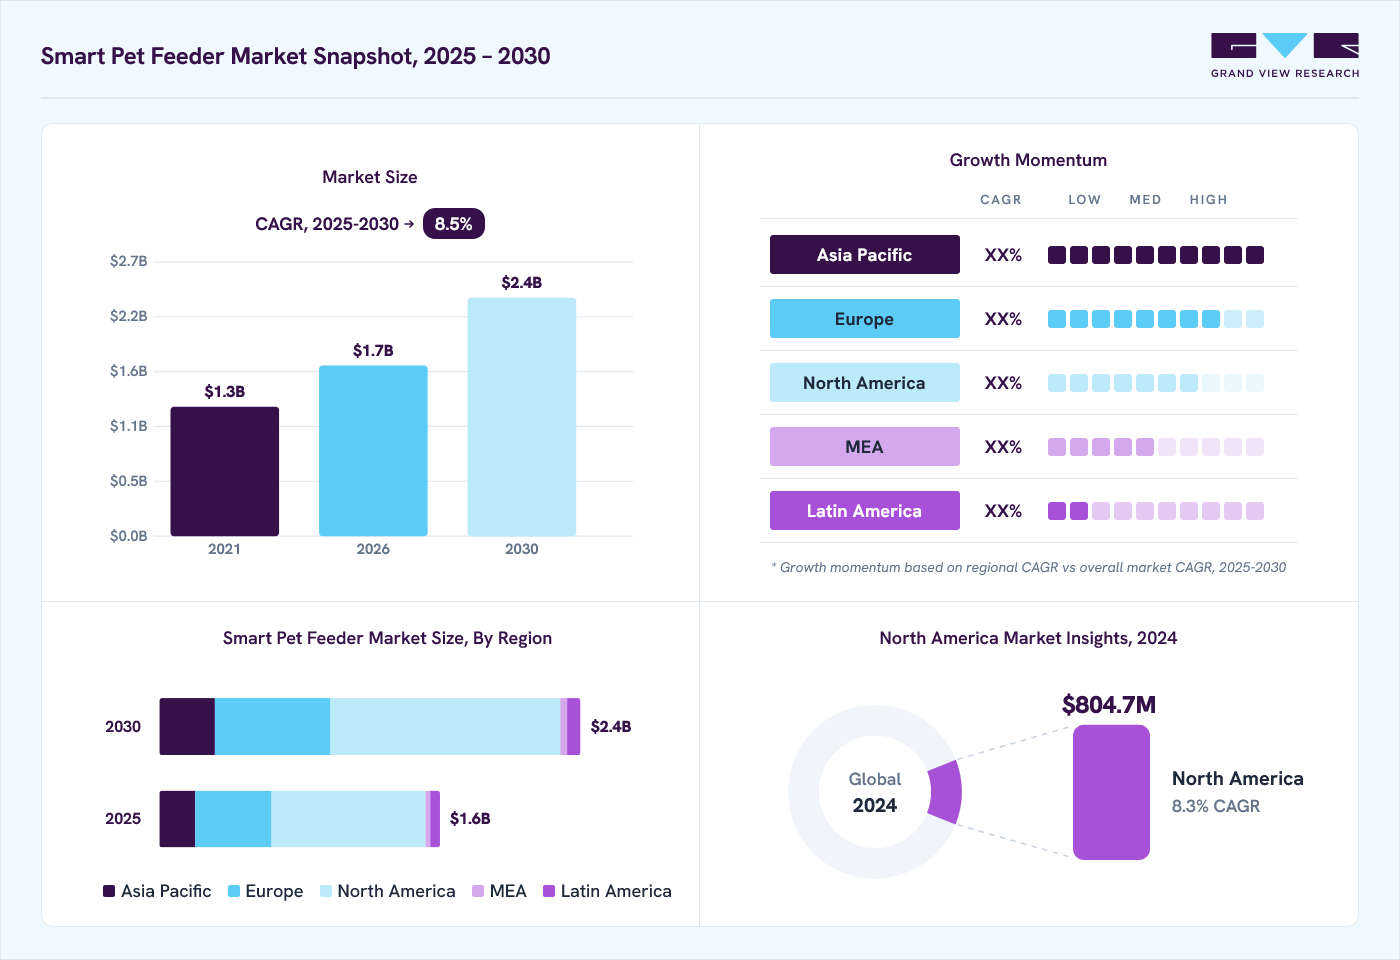Click the $2.4B label above 2030 bar
The height and width of the screenshot is (960, 1400).
click(x=522, y=283)
